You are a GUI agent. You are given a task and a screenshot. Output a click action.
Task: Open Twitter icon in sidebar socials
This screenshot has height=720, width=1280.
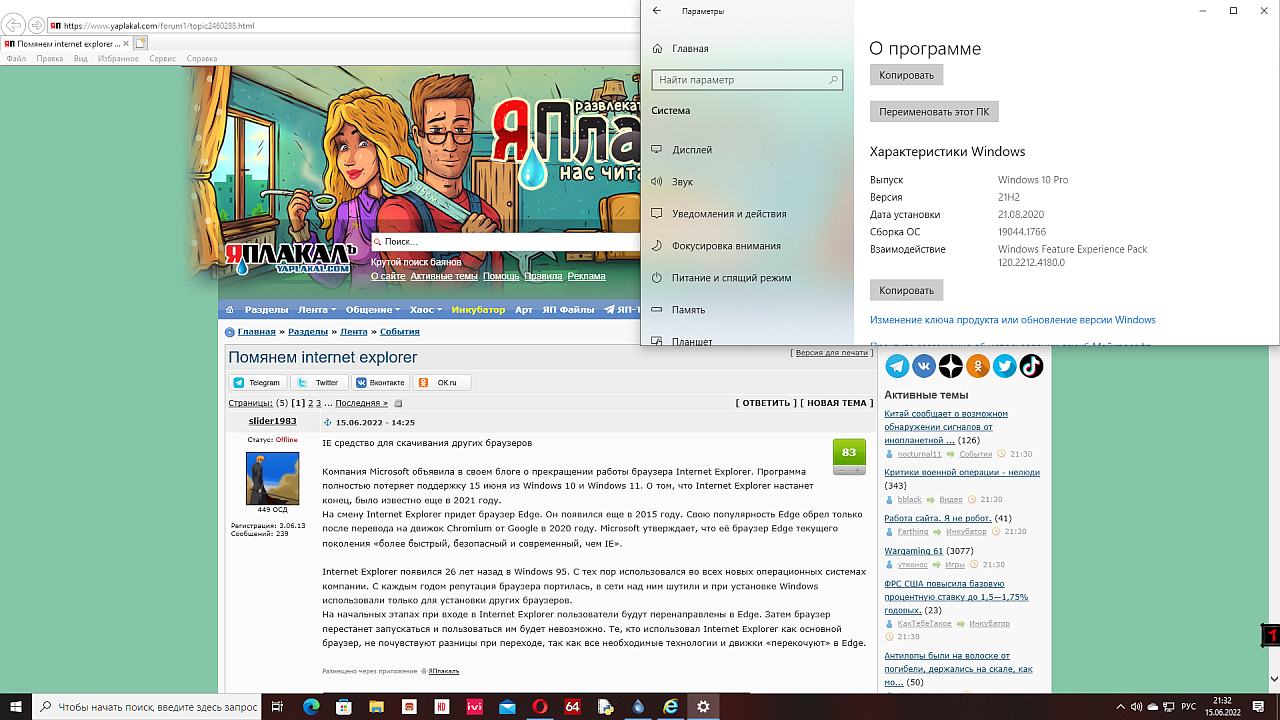1005,366
